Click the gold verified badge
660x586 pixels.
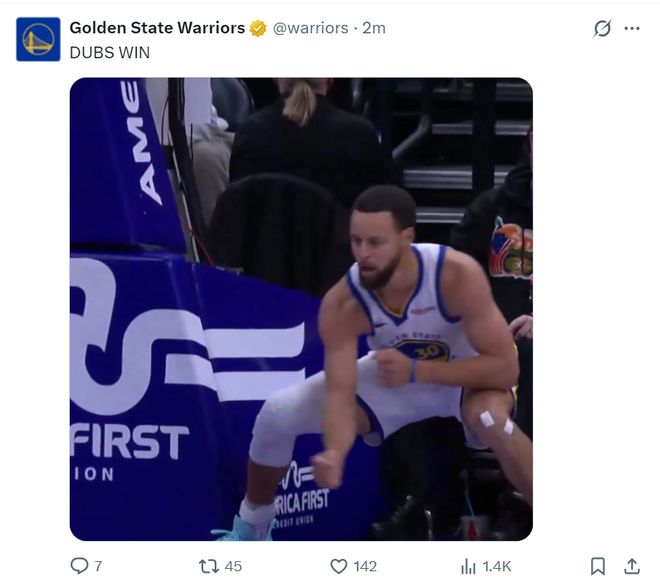258,28
